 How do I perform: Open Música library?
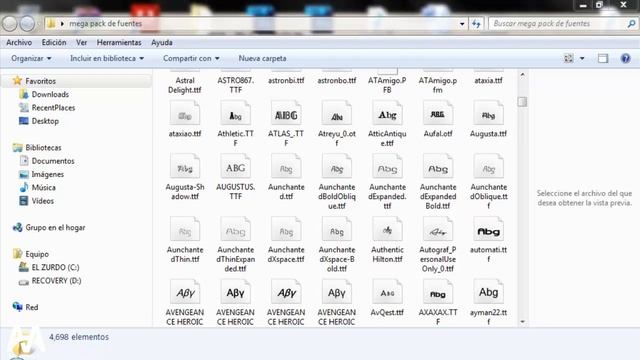click(x=44, y=188)
